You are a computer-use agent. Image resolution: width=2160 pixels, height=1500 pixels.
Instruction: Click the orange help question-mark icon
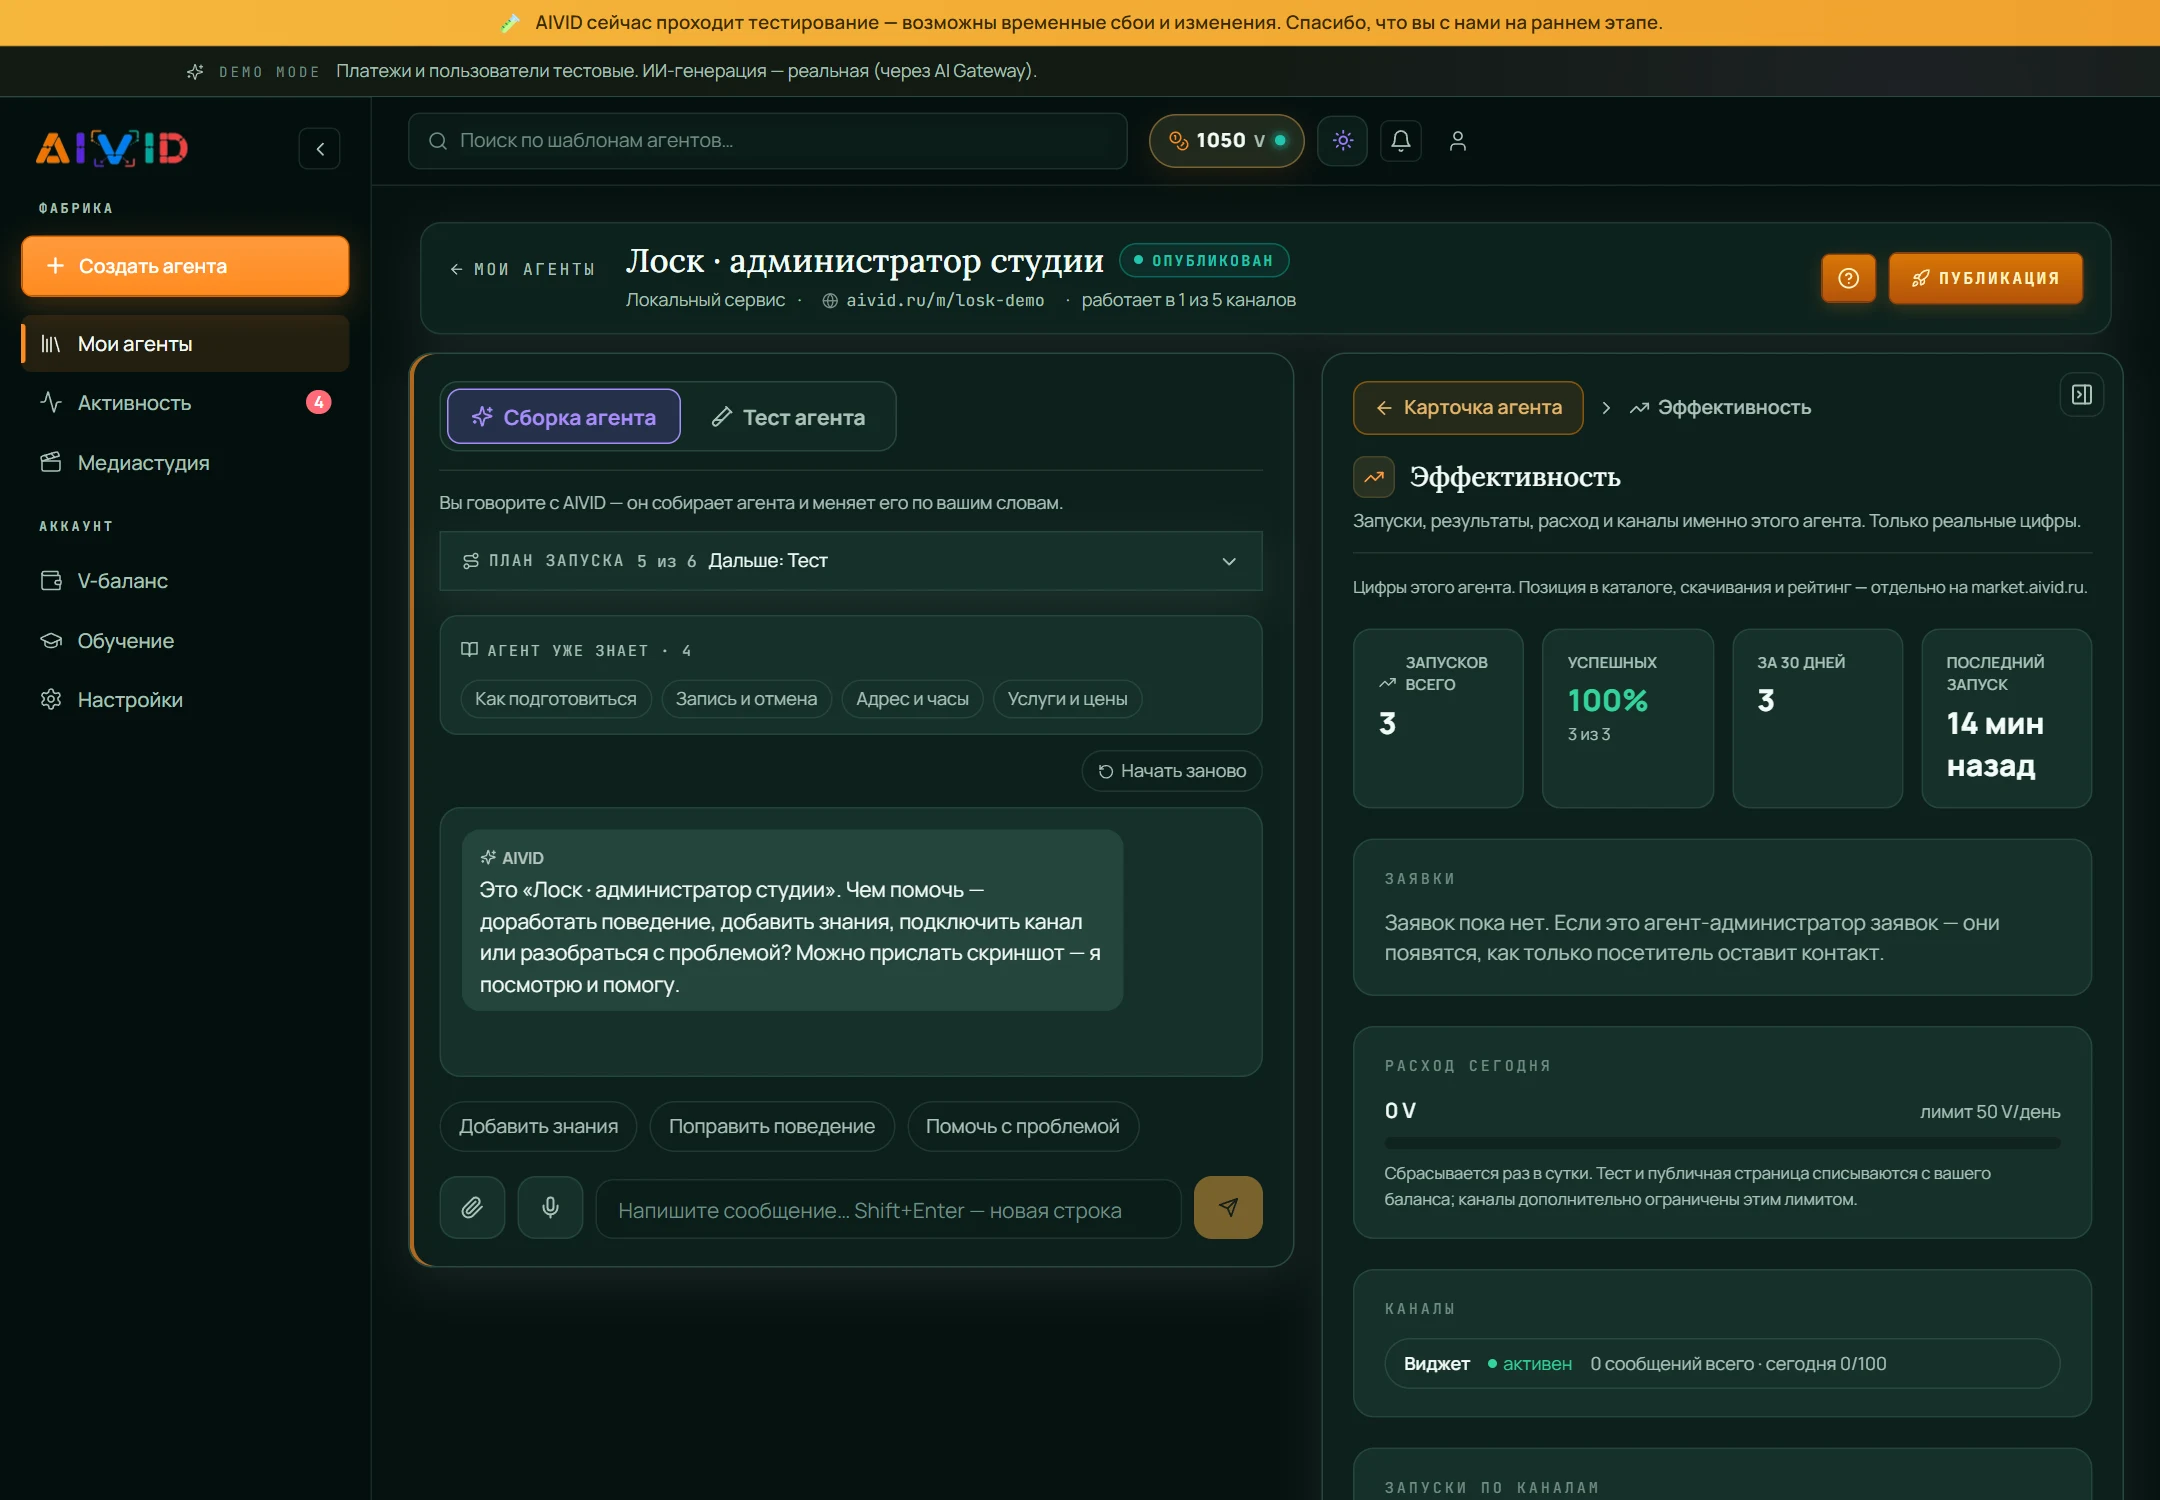pyautogui.click(x=1848, y=278)
